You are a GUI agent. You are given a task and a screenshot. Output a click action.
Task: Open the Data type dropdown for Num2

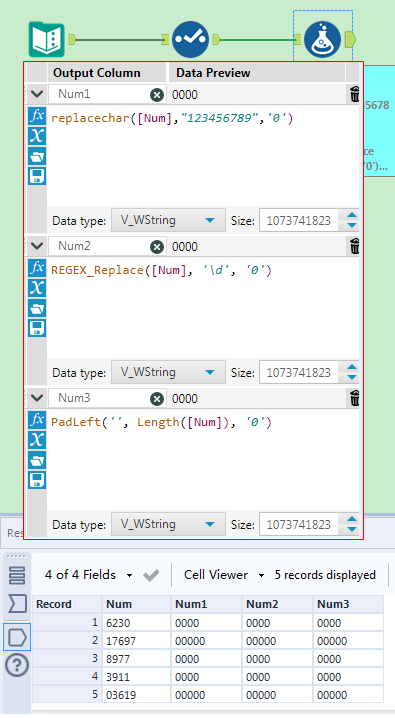pyautogui.click(x=168, y=372)
